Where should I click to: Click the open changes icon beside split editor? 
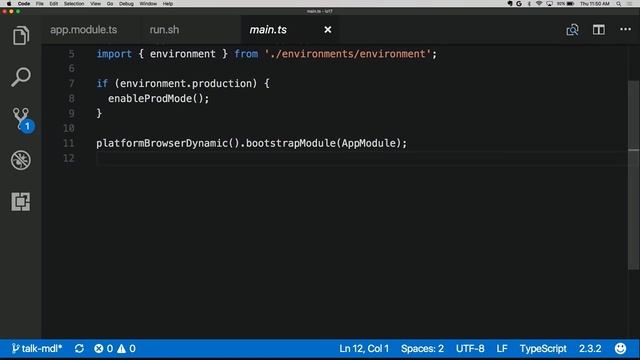[x=572, y=30]
